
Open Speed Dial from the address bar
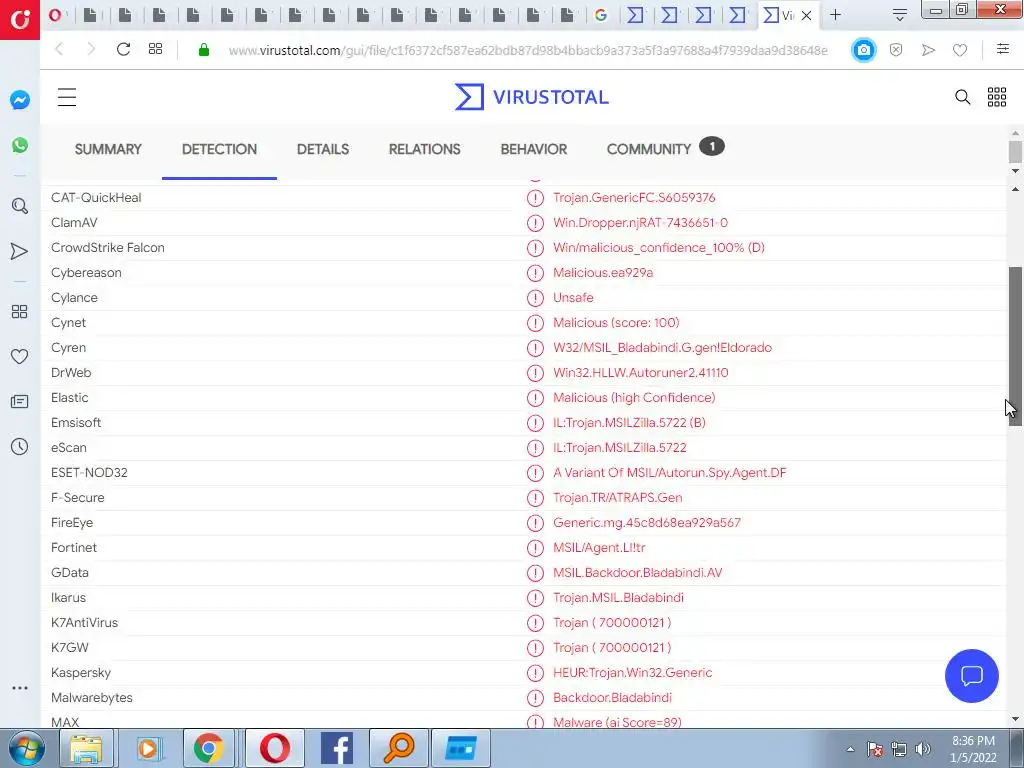pos(155,50)
